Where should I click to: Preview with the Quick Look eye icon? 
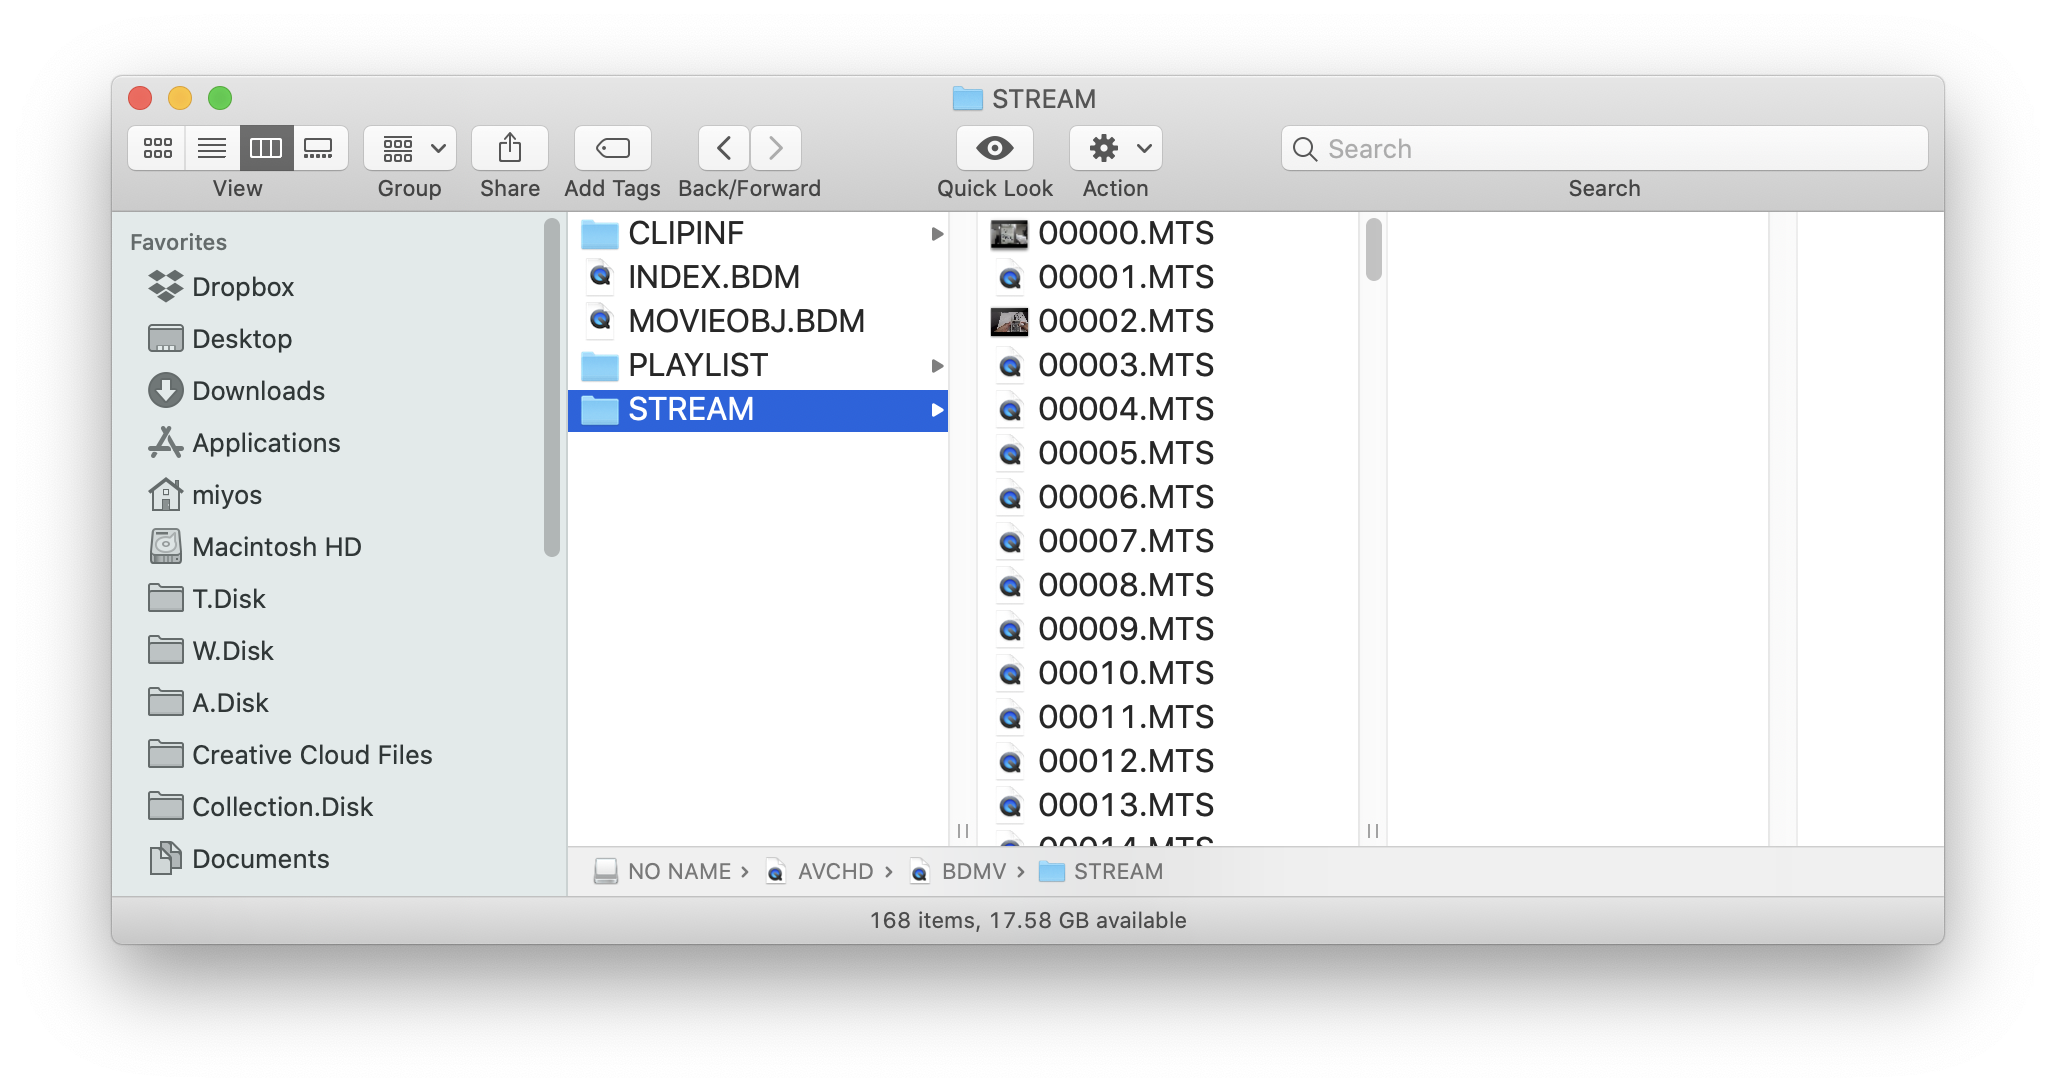pyautogui.click(x=994, y=148)
